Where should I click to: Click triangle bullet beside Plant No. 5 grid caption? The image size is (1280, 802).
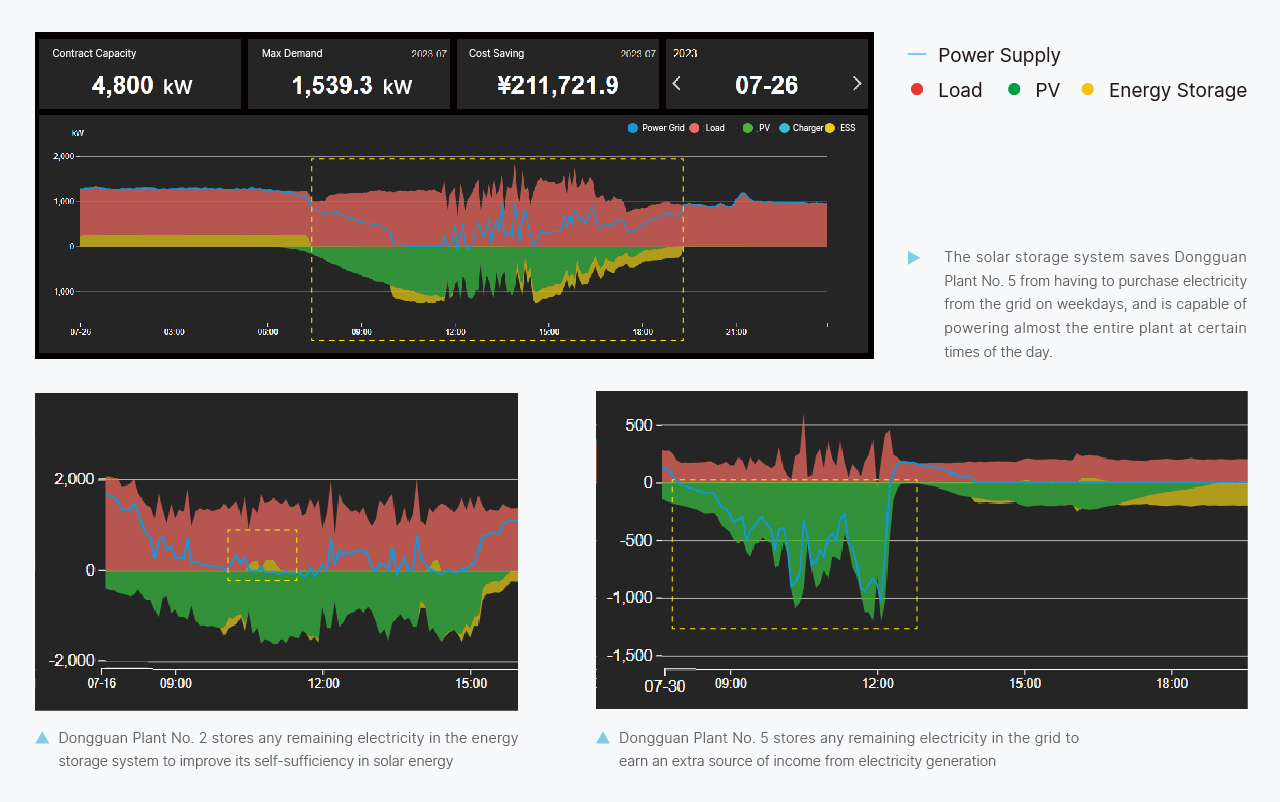pos(603,738)
